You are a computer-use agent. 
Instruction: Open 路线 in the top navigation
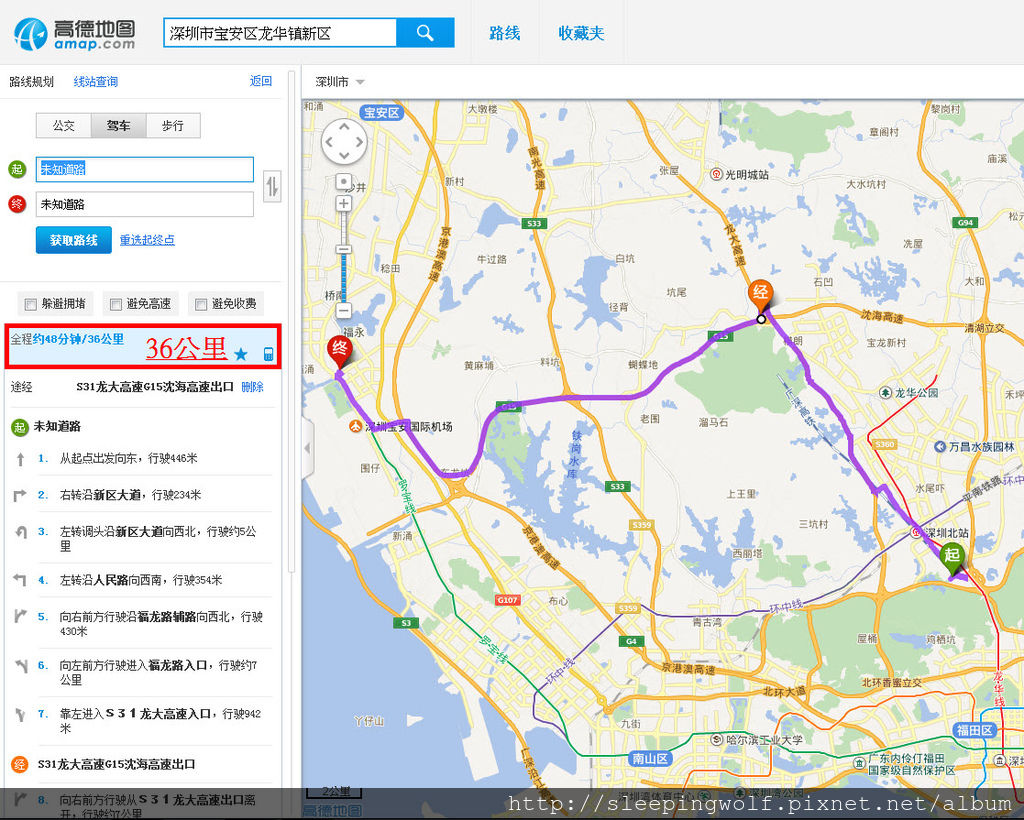pyautogui.click(x=504, y=33)
